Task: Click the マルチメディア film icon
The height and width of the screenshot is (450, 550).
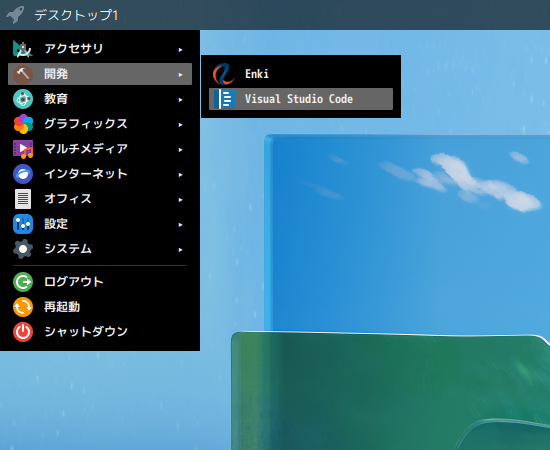Action: point(23,149)
